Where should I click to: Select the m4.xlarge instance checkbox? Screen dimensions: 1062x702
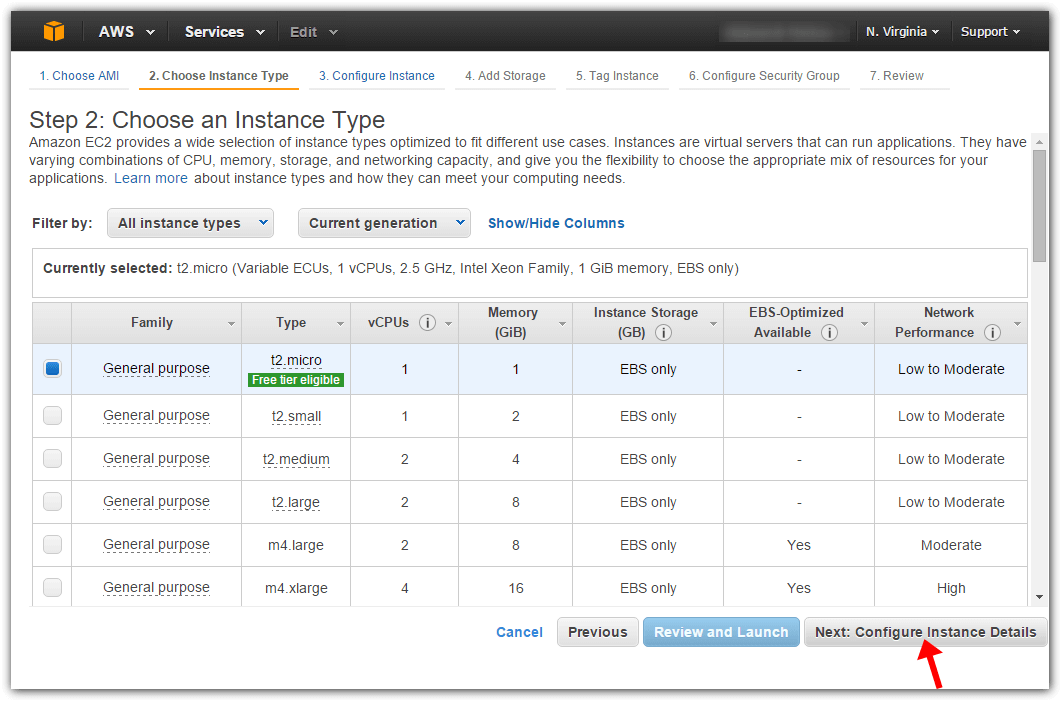(x=52, y=587)
